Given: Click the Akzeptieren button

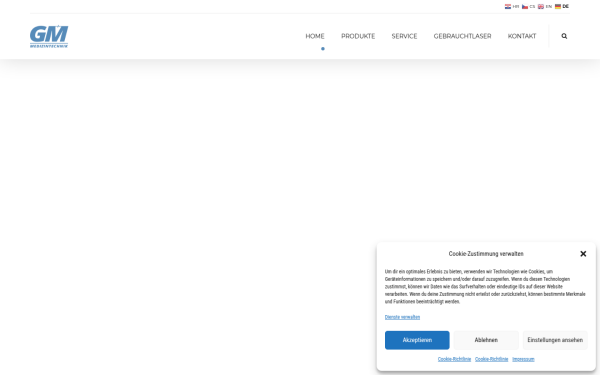Looking at the screenshot, I should point(417,340).
